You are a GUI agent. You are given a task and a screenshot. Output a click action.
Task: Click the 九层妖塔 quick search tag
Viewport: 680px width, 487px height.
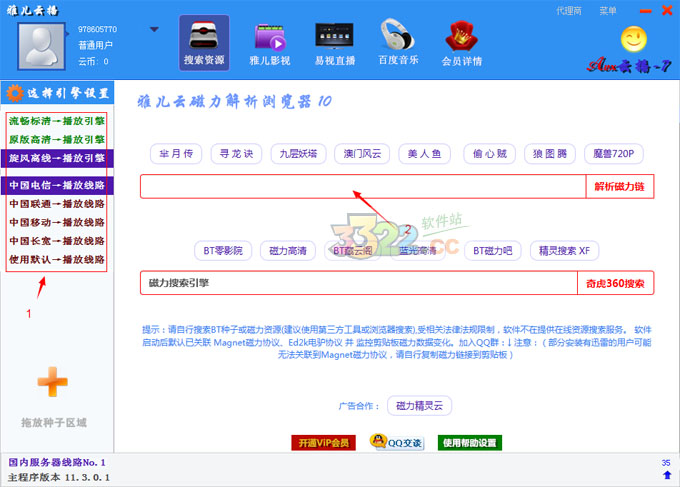[x=298, y=154]
